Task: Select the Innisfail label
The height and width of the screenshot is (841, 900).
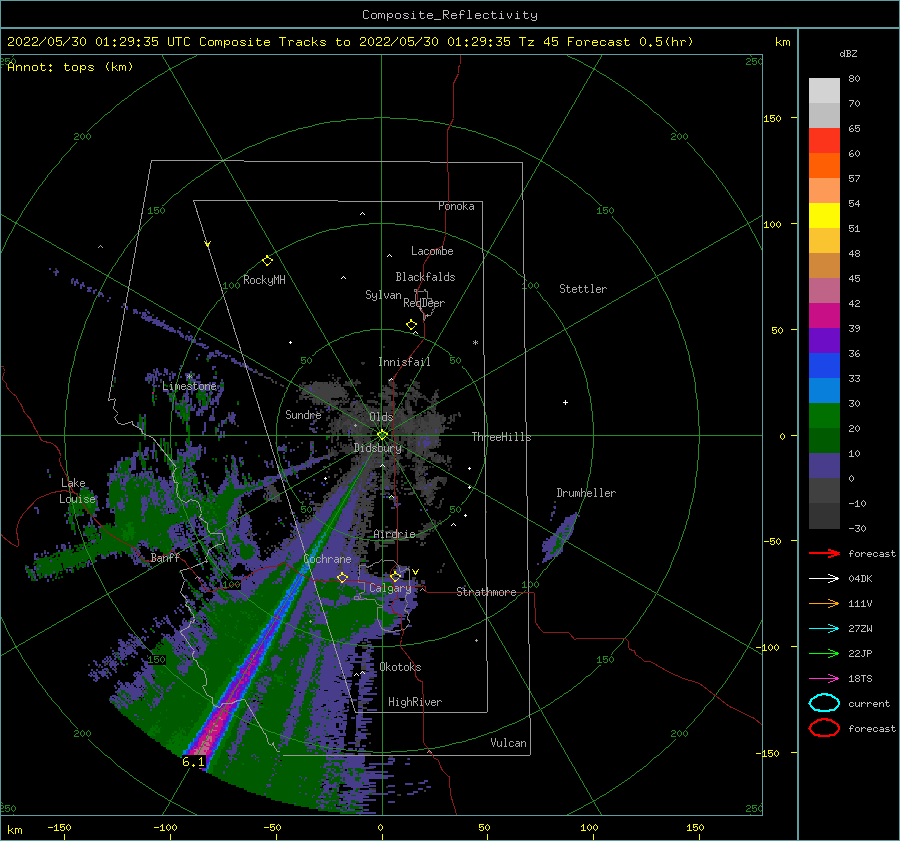Action: tap(404, 362)
